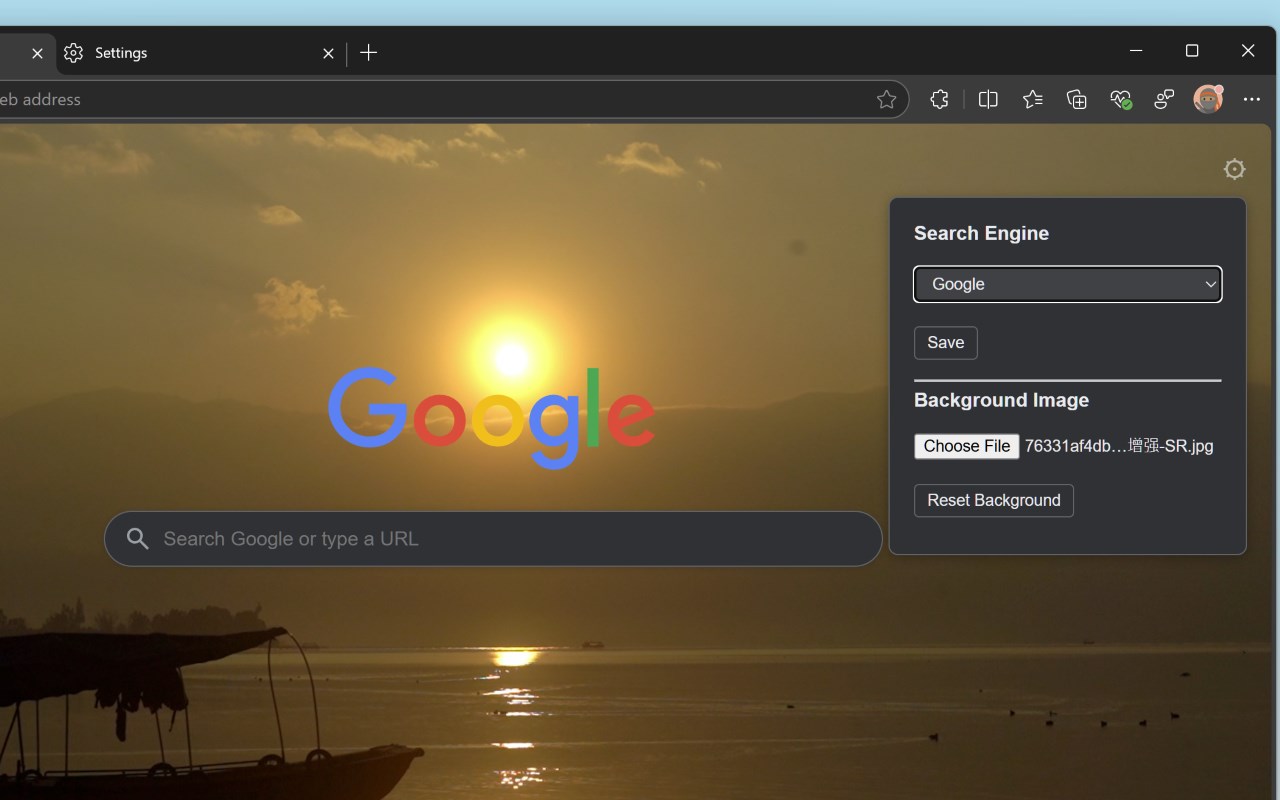The width and height of the screenshot is (1280, 800).
Task: Open the Collections icon
Action: (x=1076, y=99)
